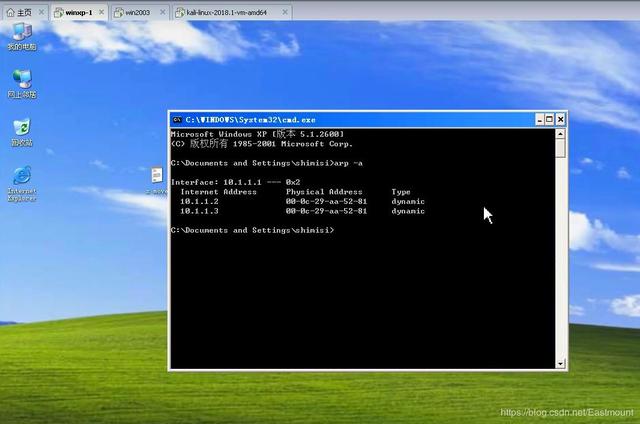Click the 'Type' column header
Viewport: 640px width, 424px height.
point(401,192)
